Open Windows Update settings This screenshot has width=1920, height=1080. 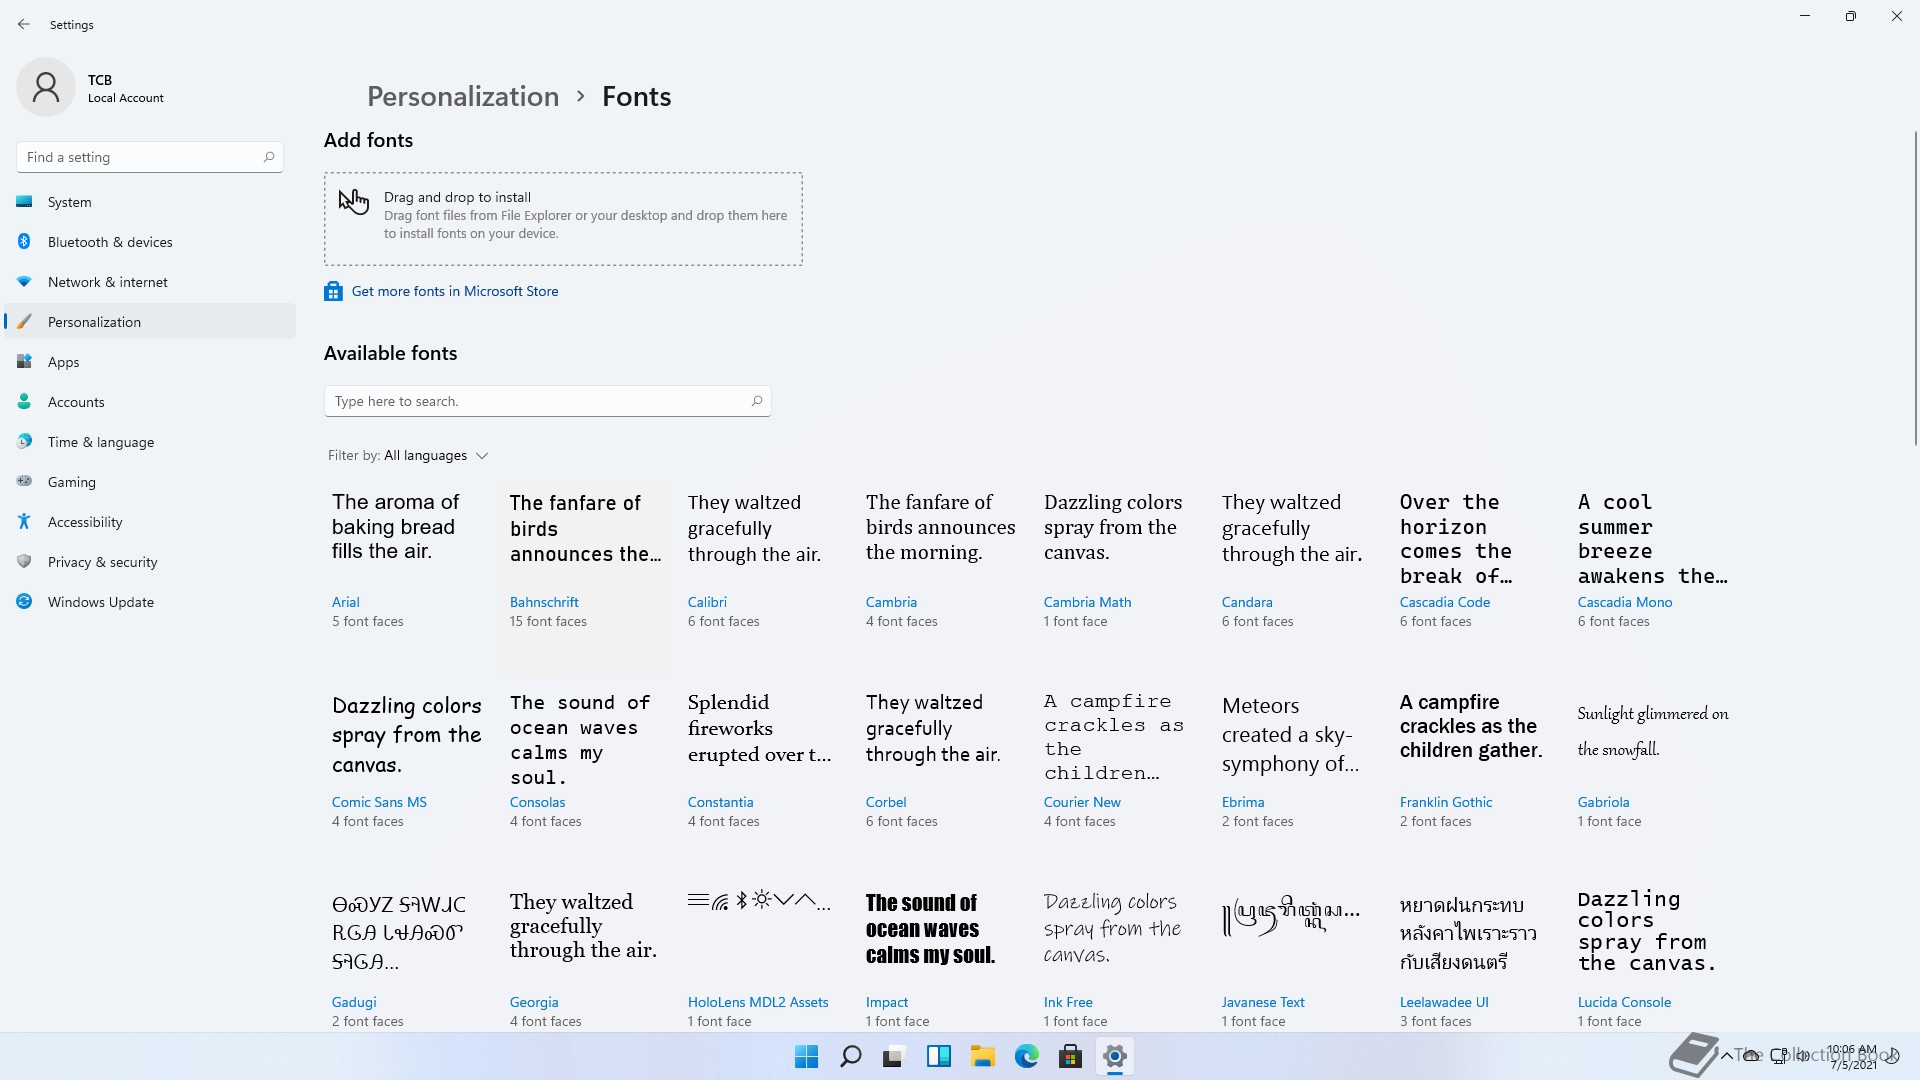point(150,602)
